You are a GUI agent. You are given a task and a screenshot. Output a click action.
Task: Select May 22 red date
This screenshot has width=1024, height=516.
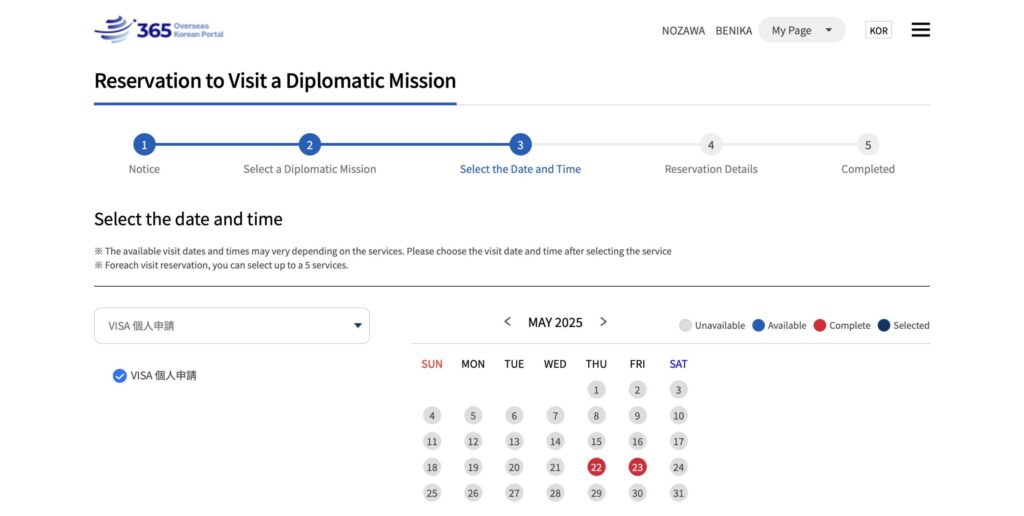point(596,467)
